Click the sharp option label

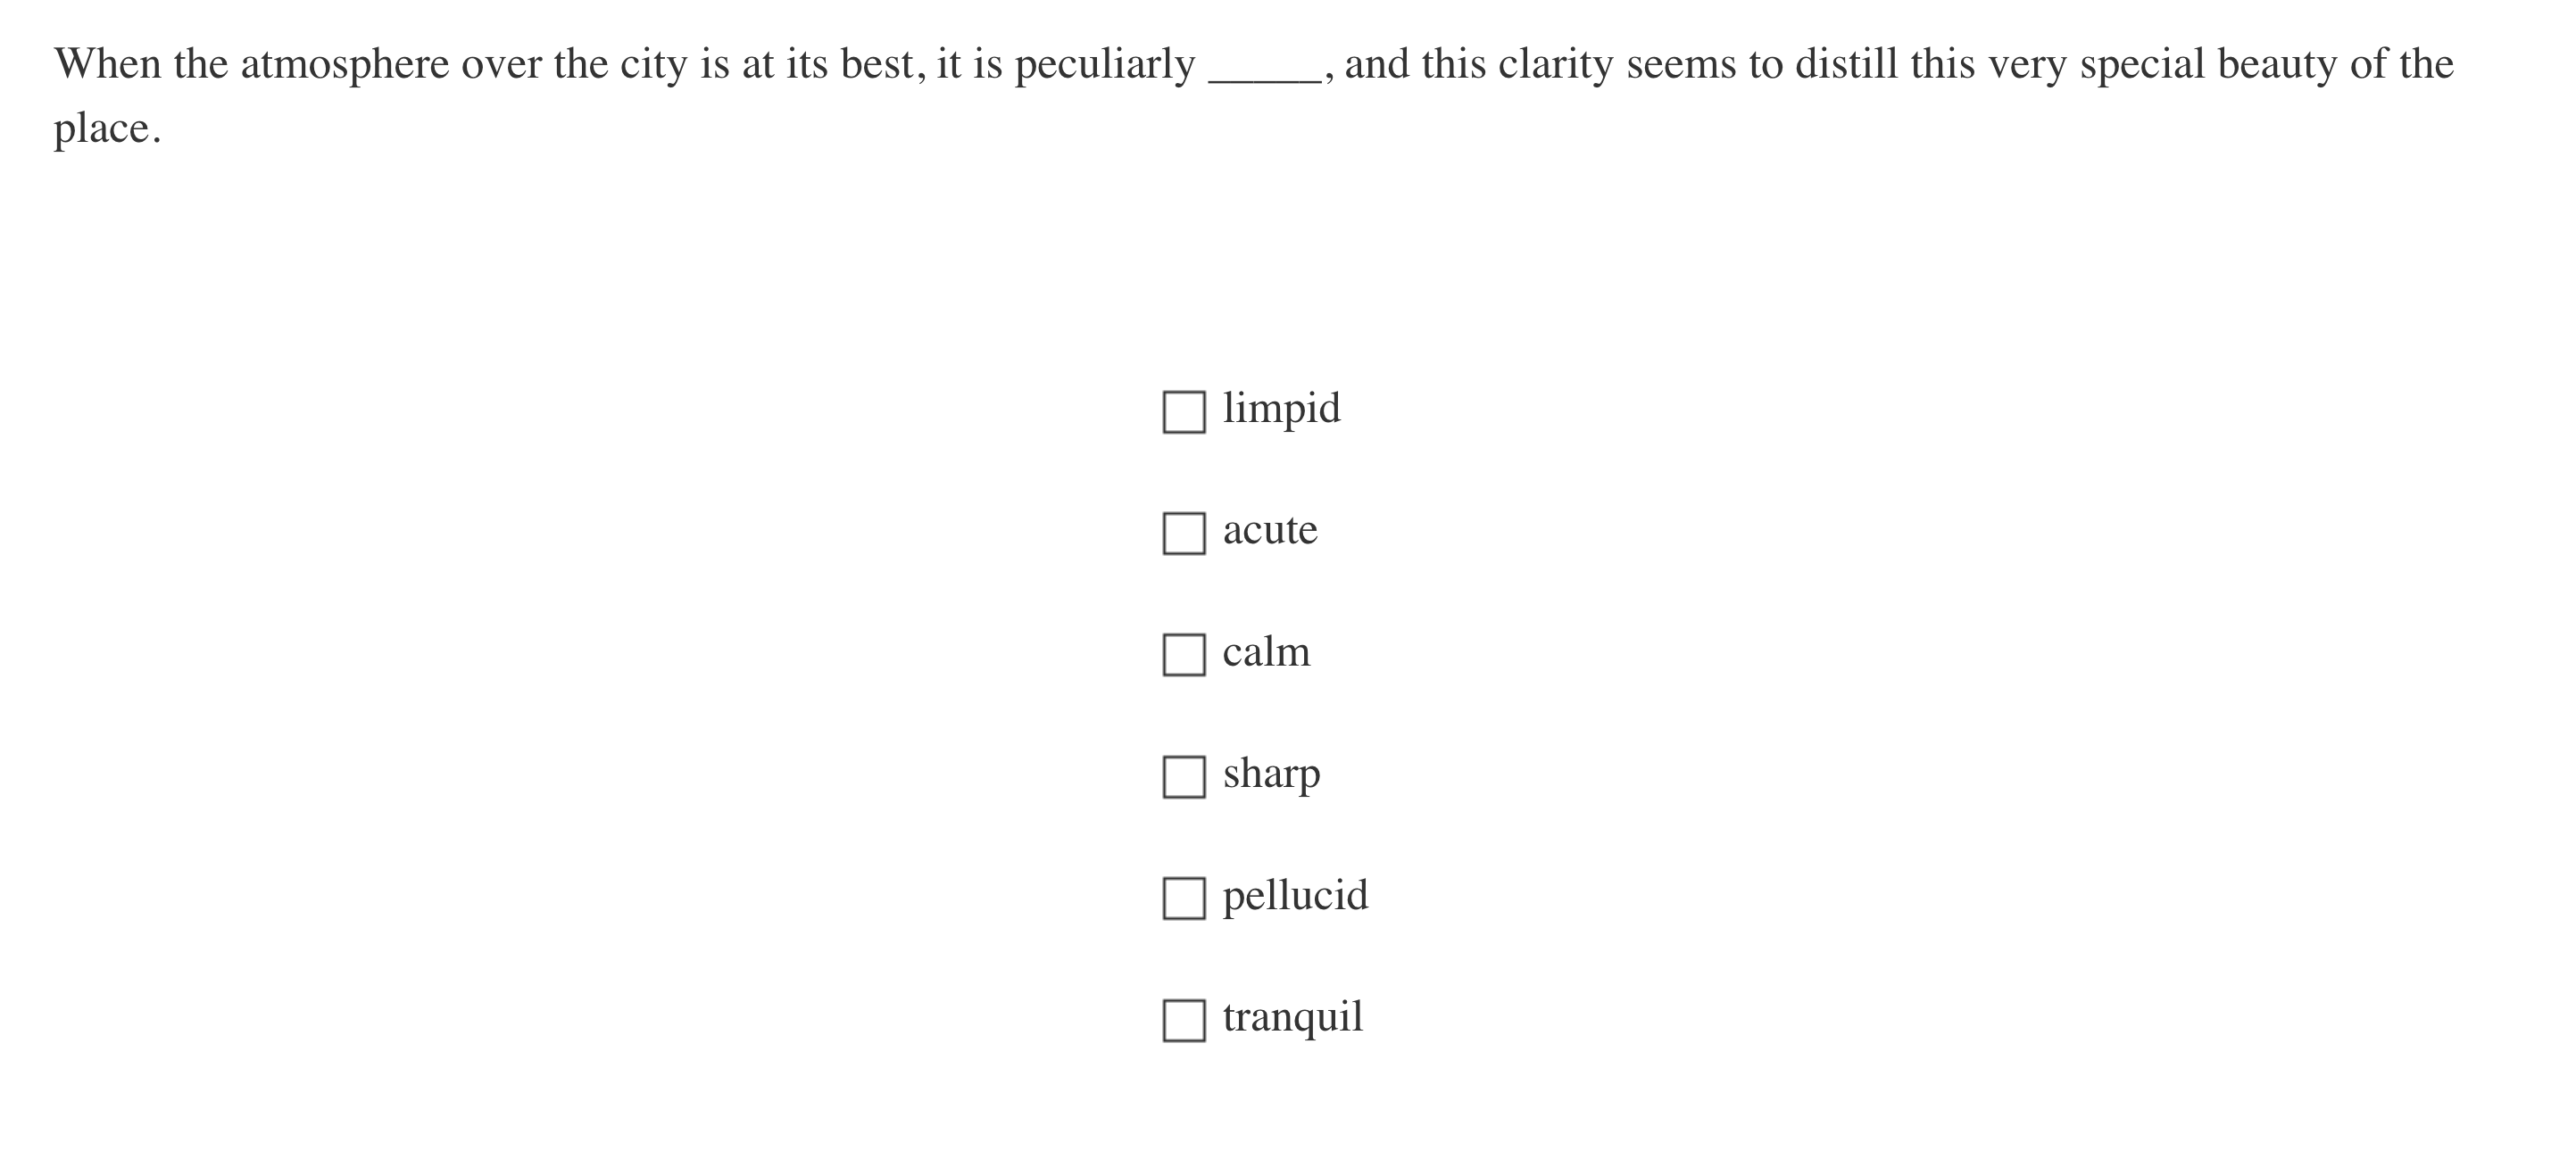pyautogui.click(x=1271, y=774)
